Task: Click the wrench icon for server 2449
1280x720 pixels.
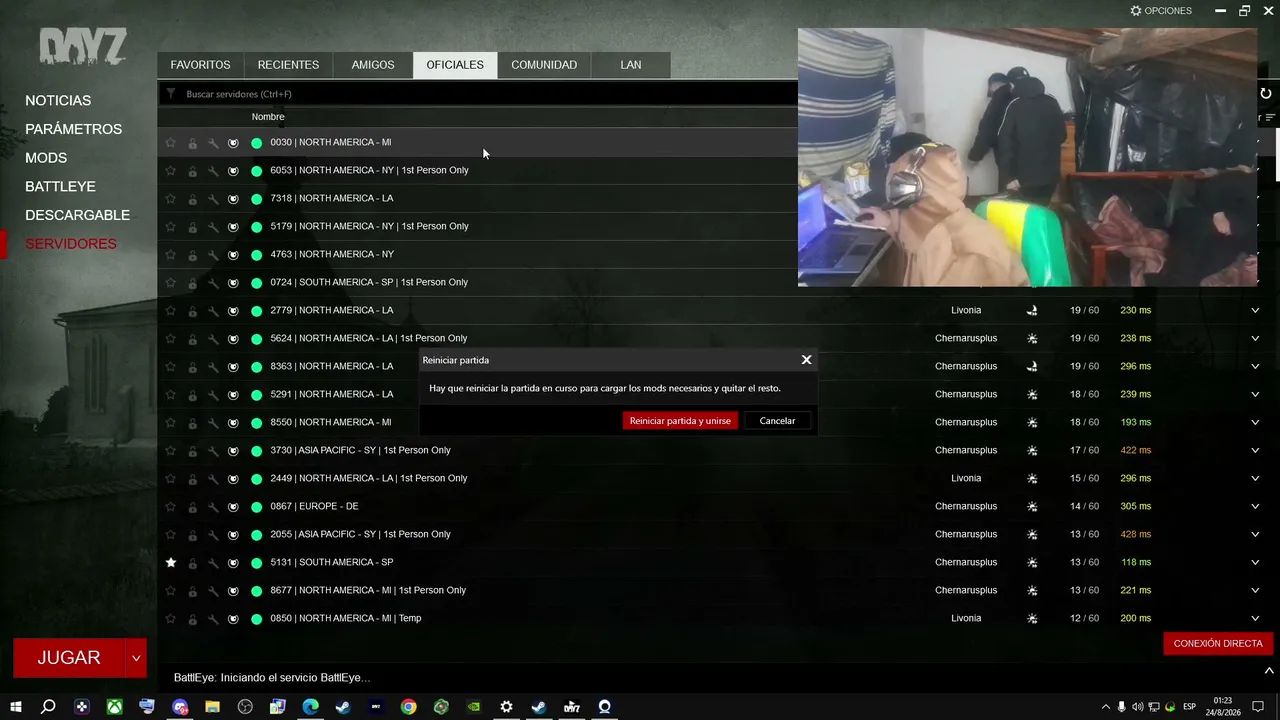Action: click(213, 479)
